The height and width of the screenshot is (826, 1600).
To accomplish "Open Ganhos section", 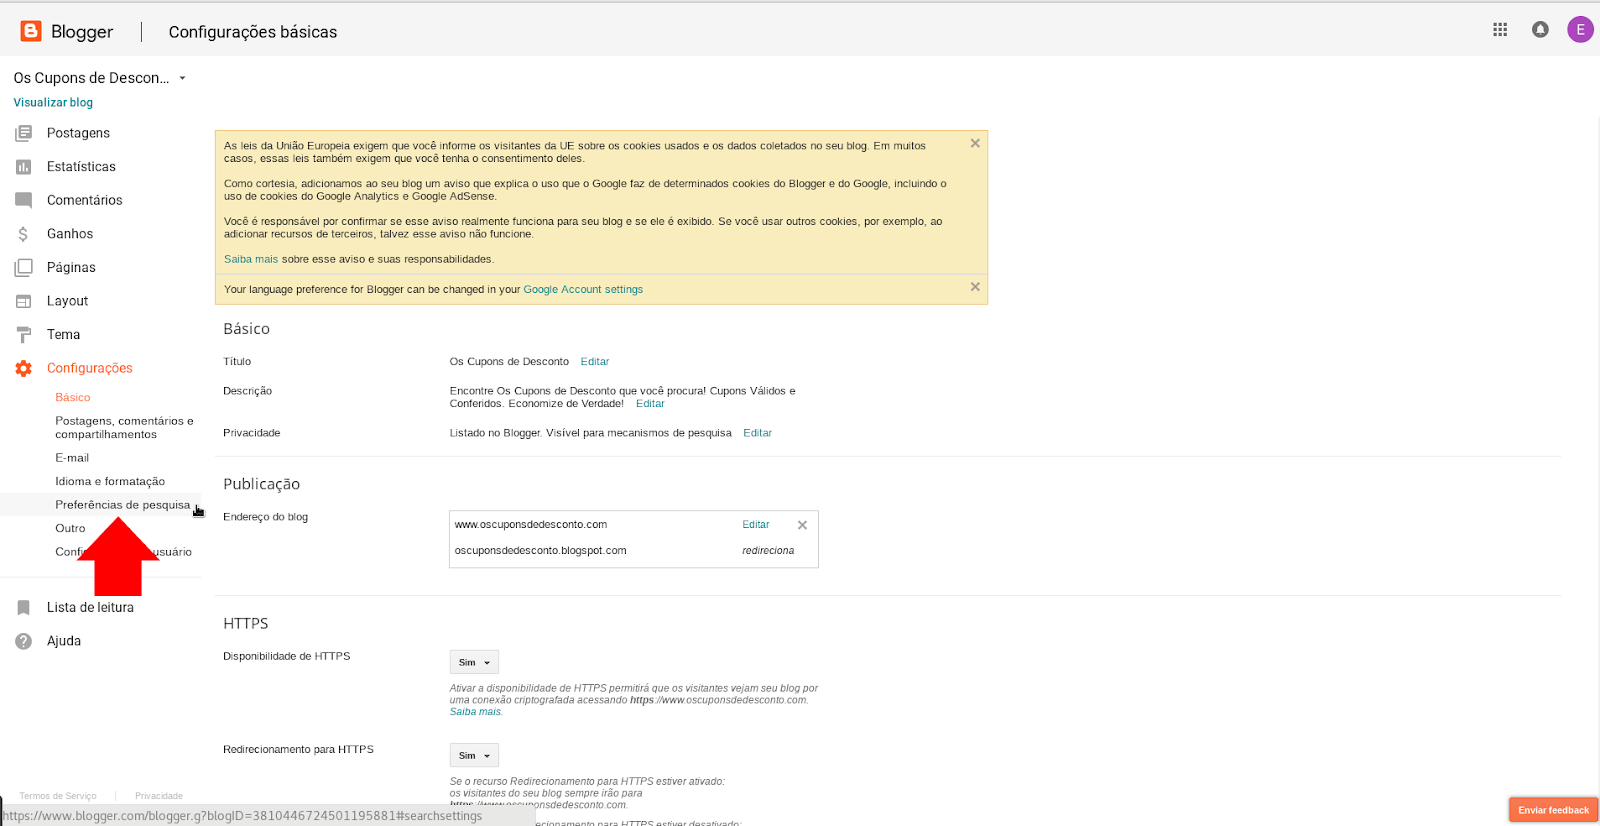I will (70, 234).
